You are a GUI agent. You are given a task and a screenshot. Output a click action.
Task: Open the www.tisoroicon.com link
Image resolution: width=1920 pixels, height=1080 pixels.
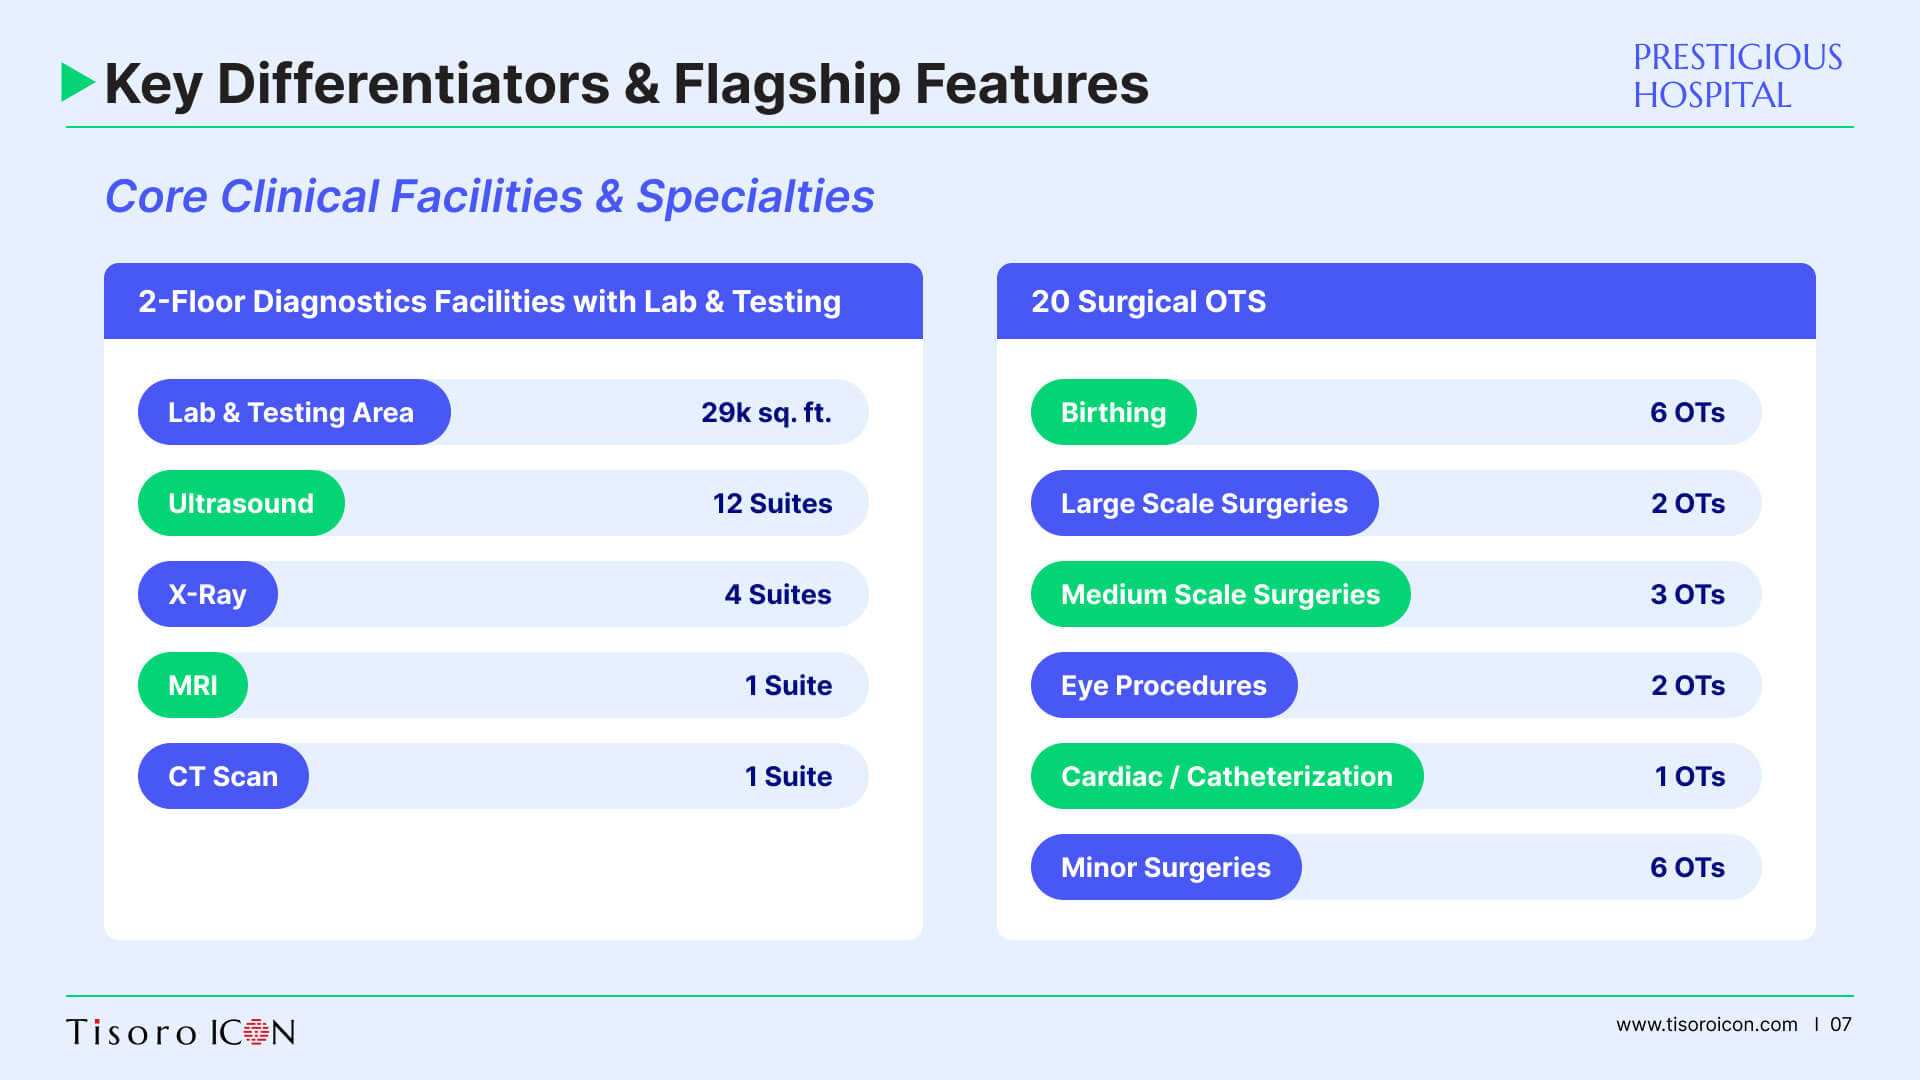tap(1706, 1025)
